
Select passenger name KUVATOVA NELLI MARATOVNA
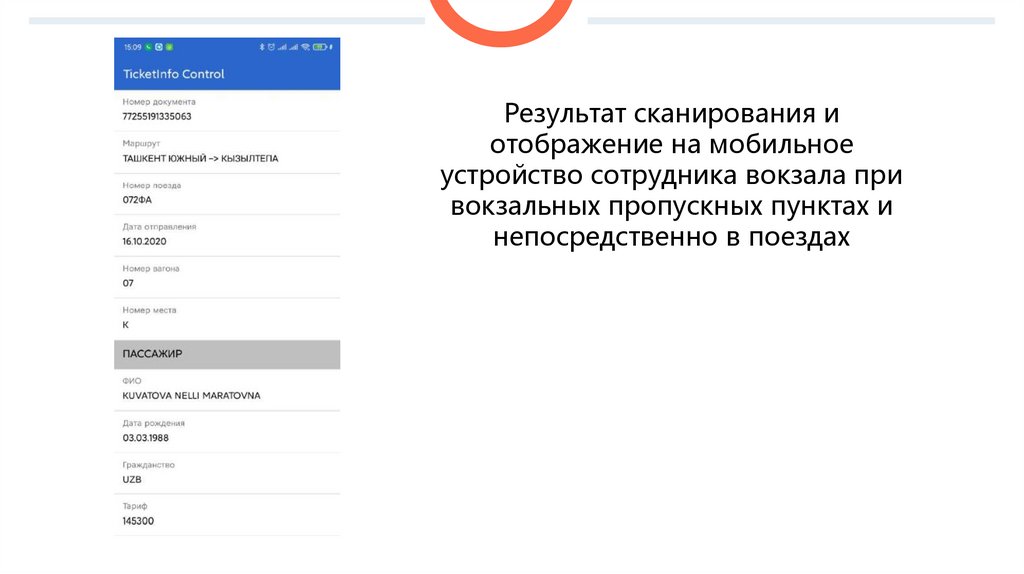(x=191, y=395)
